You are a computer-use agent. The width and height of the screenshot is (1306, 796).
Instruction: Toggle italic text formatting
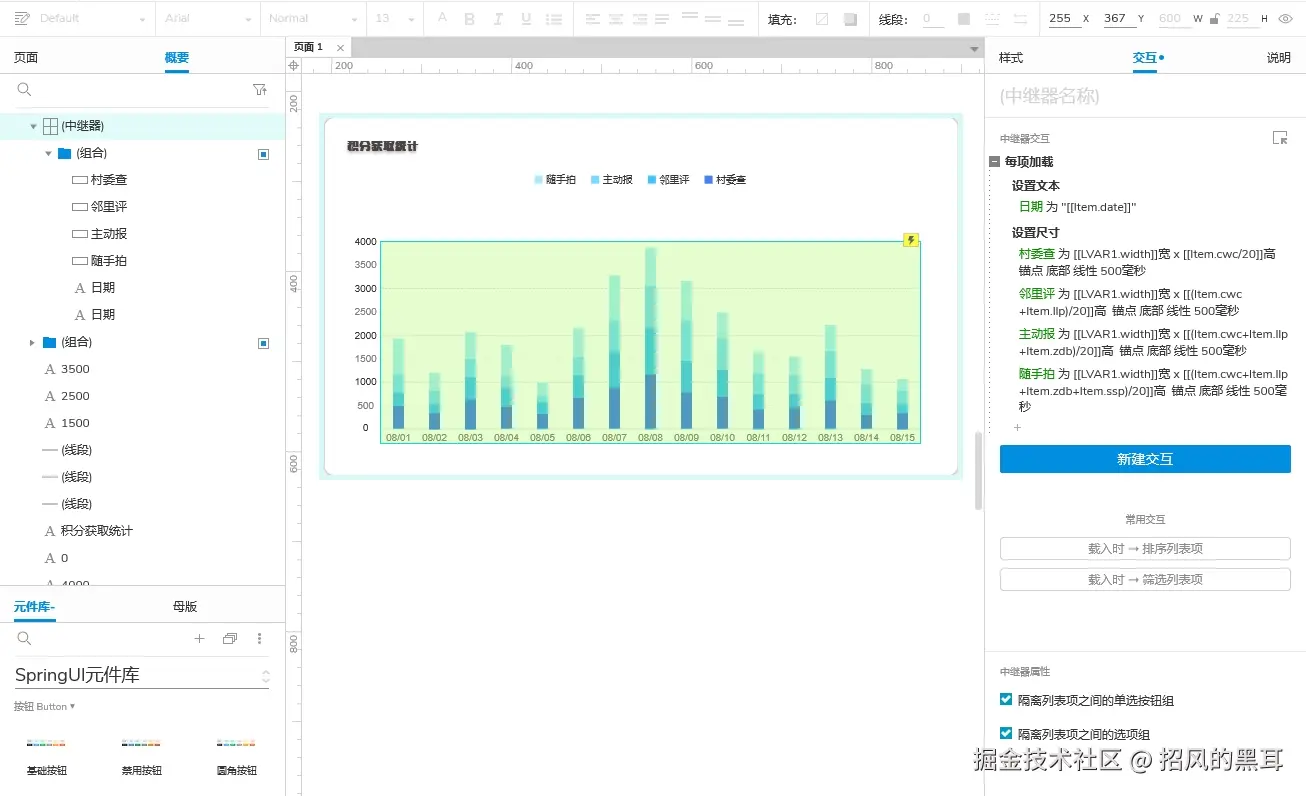(x=498, y=18)
